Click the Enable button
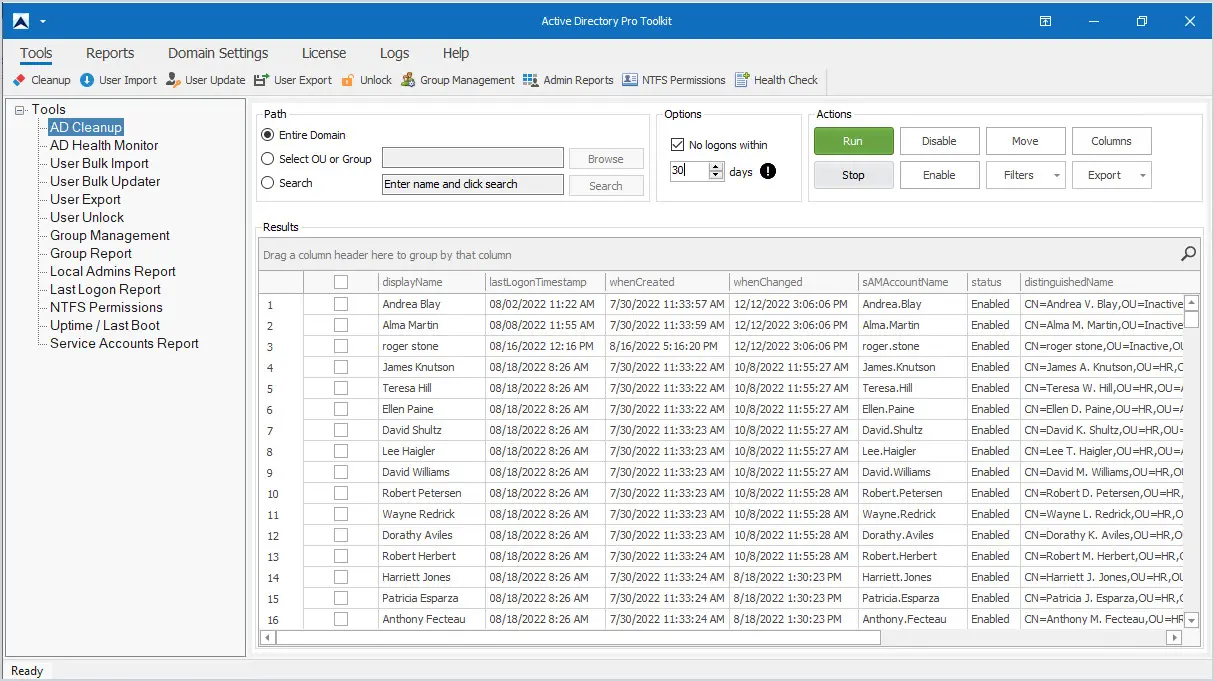1214x681 pixels. [939, 175]
